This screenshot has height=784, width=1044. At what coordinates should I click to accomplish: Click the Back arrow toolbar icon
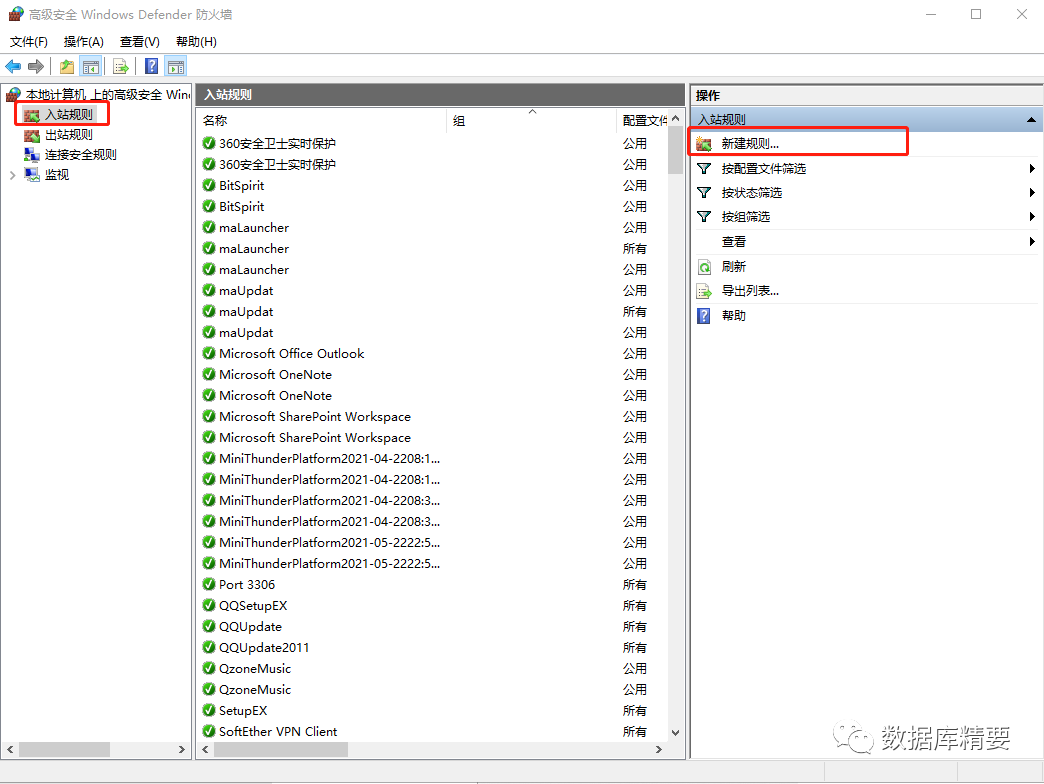(x=13, y=67)
